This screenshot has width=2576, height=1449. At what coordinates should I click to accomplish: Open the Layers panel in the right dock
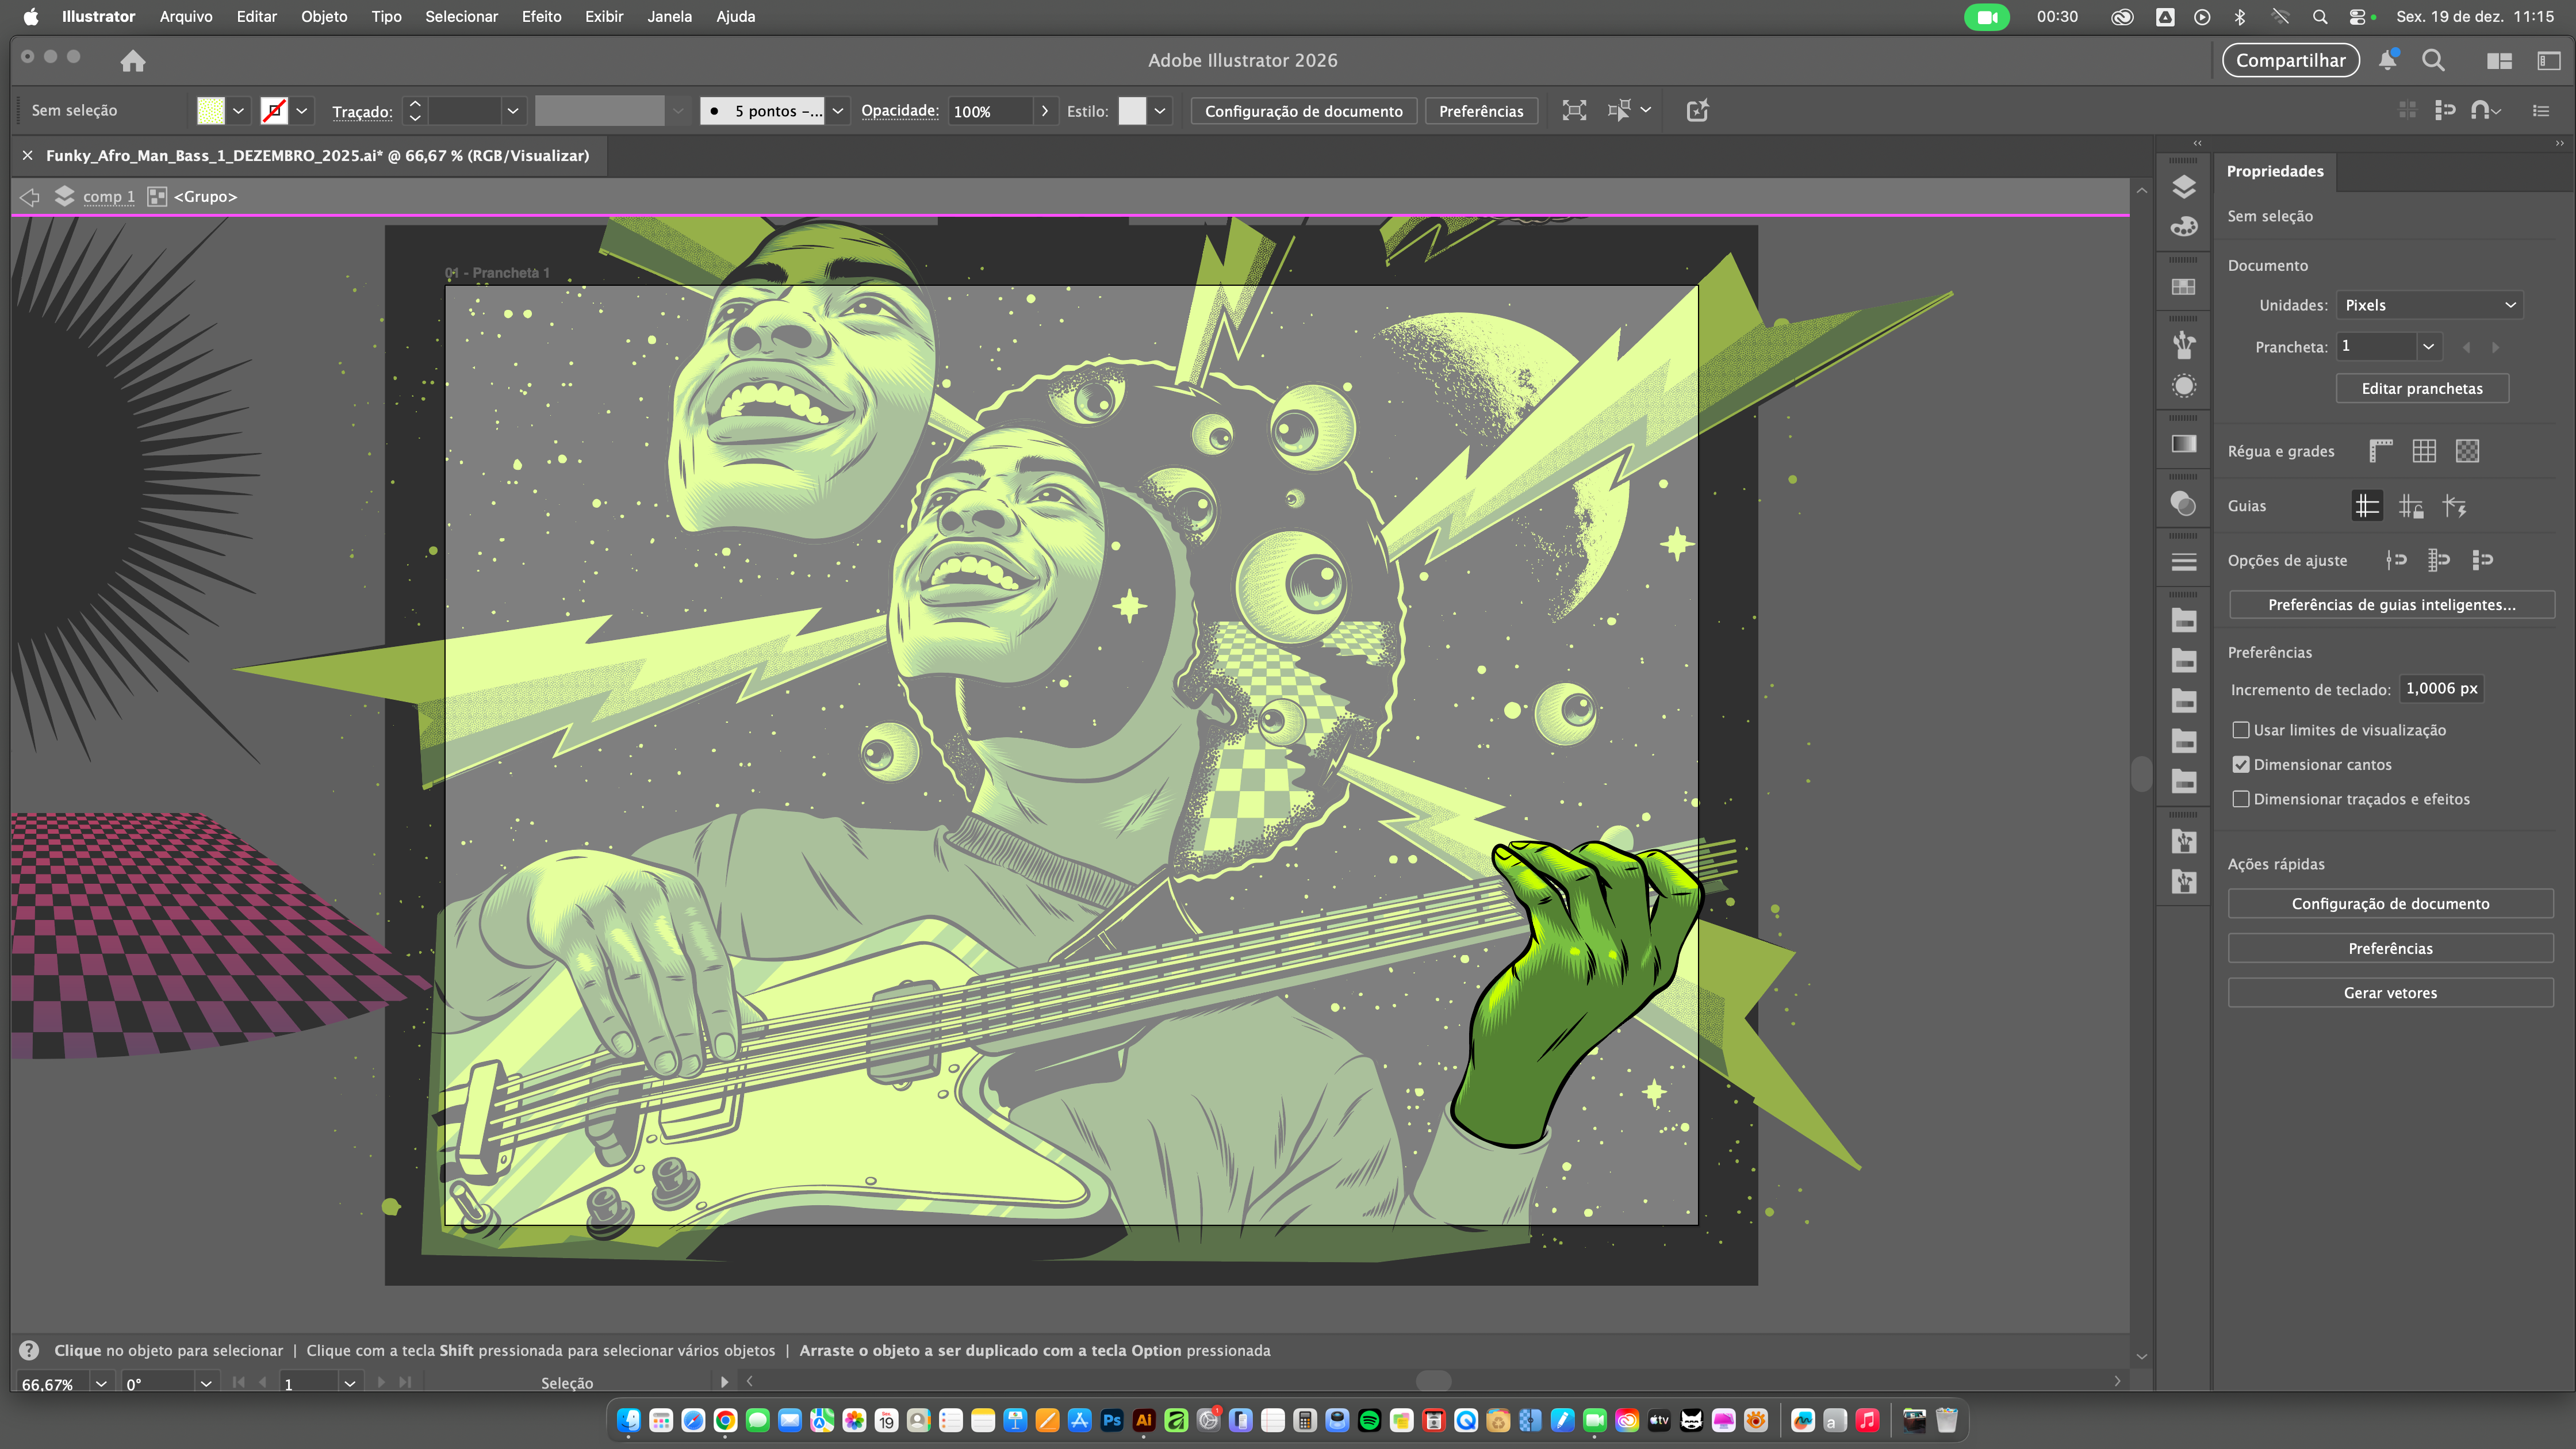pyautogui.click(x=2184, y=186)
